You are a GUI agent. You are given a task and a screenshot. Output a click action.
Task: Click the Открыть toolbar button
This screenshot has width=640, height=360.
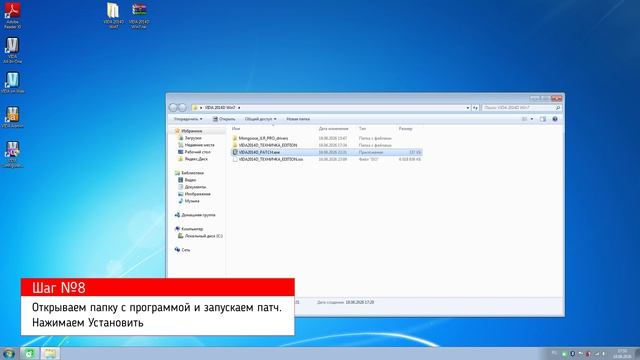tap(224, 119)
